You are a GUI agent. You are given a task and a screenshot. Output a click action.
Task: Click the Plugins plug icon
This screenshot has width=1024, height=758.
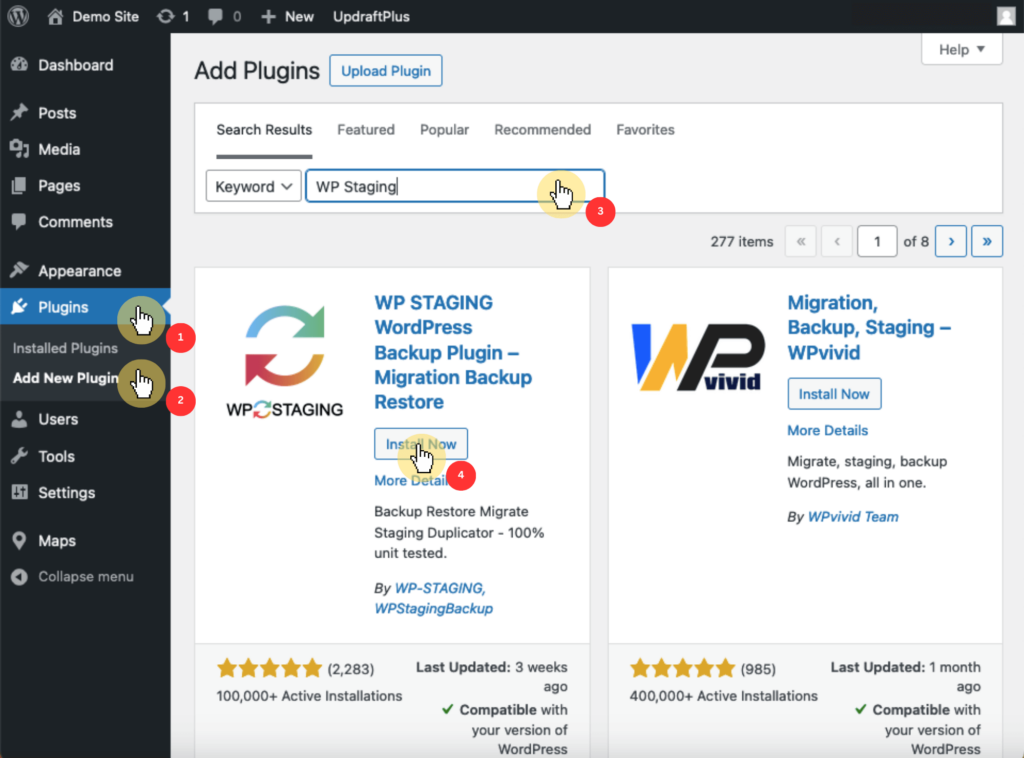point(20,306)
